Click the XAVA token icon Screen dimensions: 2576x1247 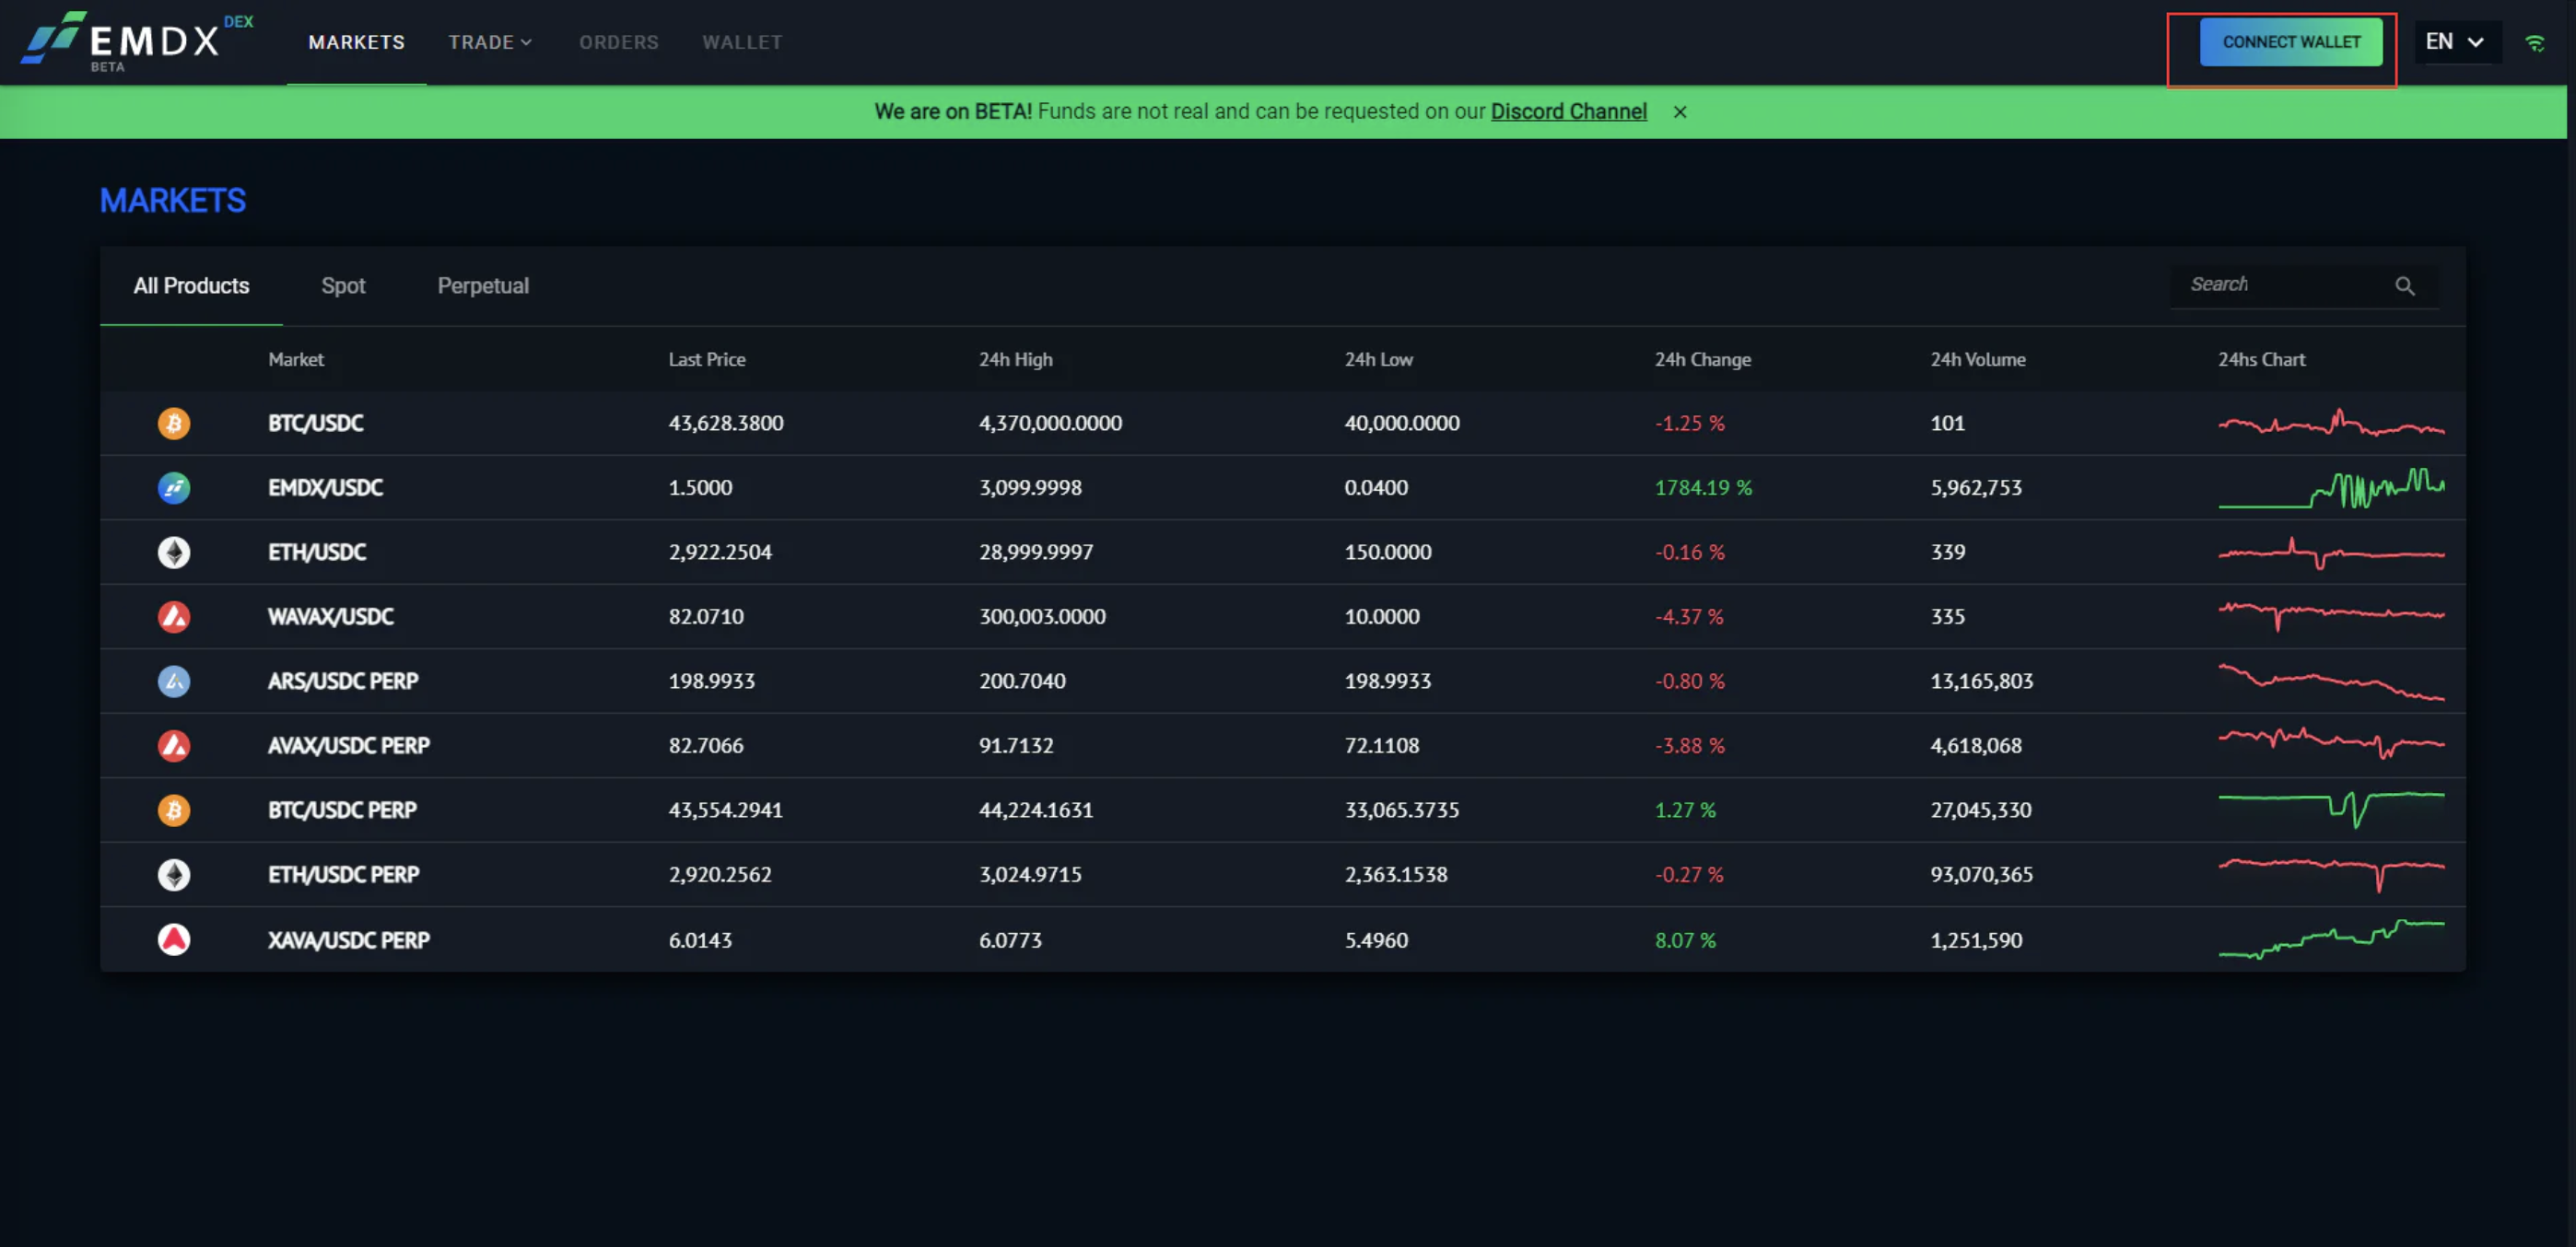point(174,939)
